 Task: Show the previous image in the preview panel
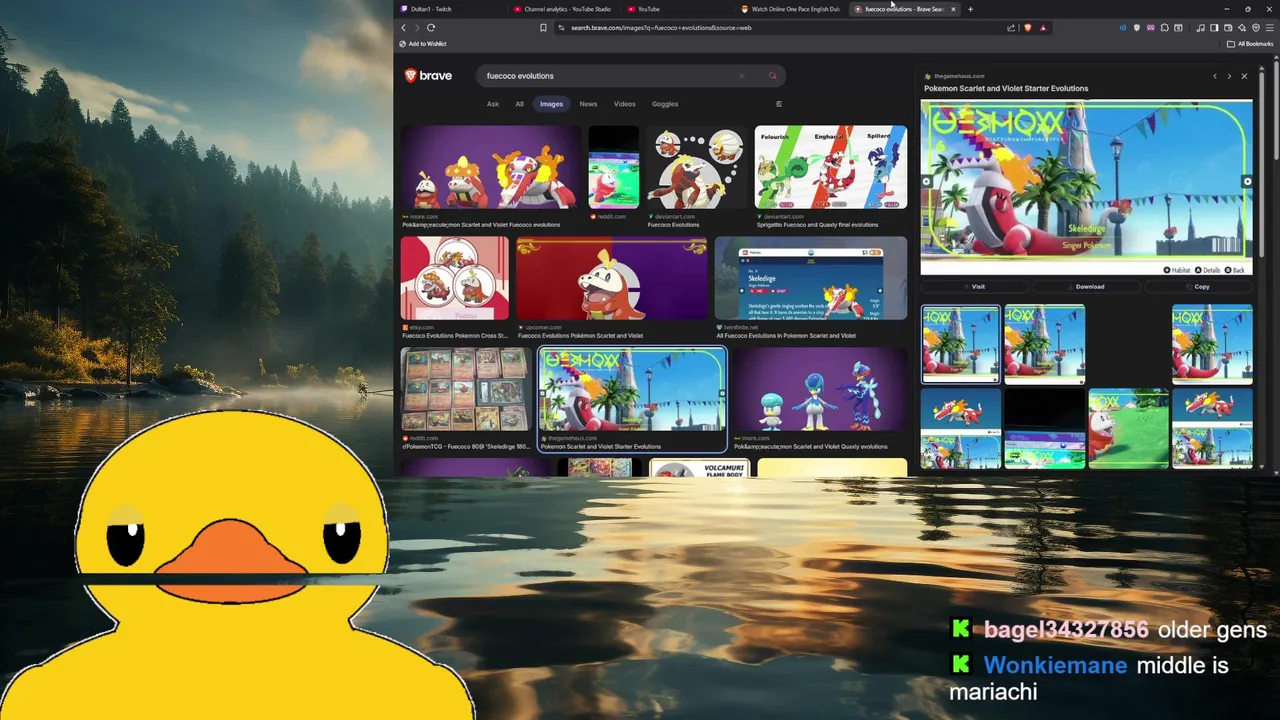(x=1215, y=76)
